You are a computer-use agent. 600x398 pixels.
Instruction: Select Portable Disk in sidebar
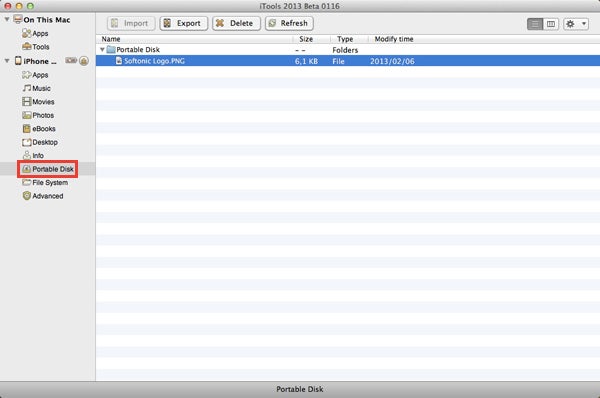coord(47,169)
